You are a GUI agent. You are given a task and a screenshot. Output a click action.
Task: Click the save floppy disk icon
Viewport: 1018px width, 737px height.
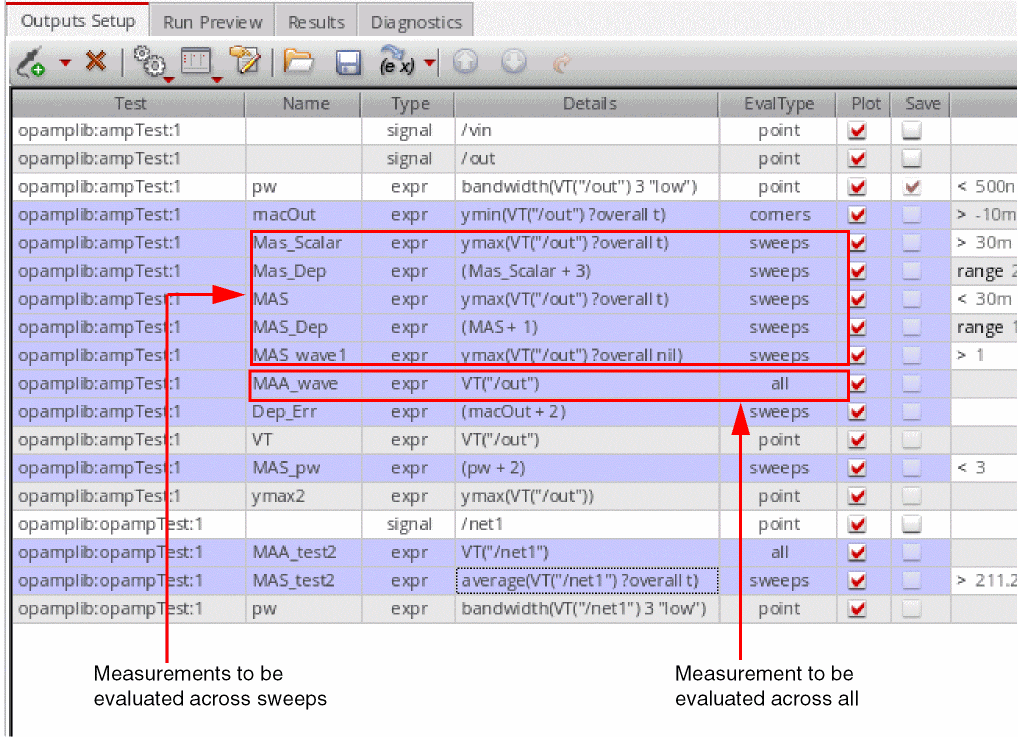point(348,62)
